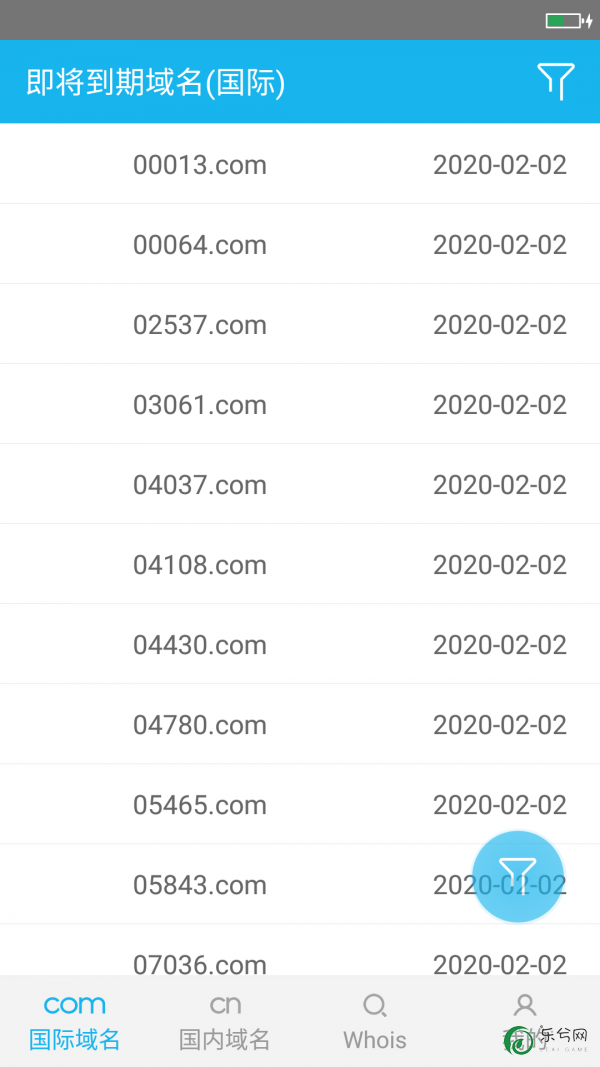
Task: Tap the floating blue filter button
Action: pyautogui.click(x=518, y=876)
